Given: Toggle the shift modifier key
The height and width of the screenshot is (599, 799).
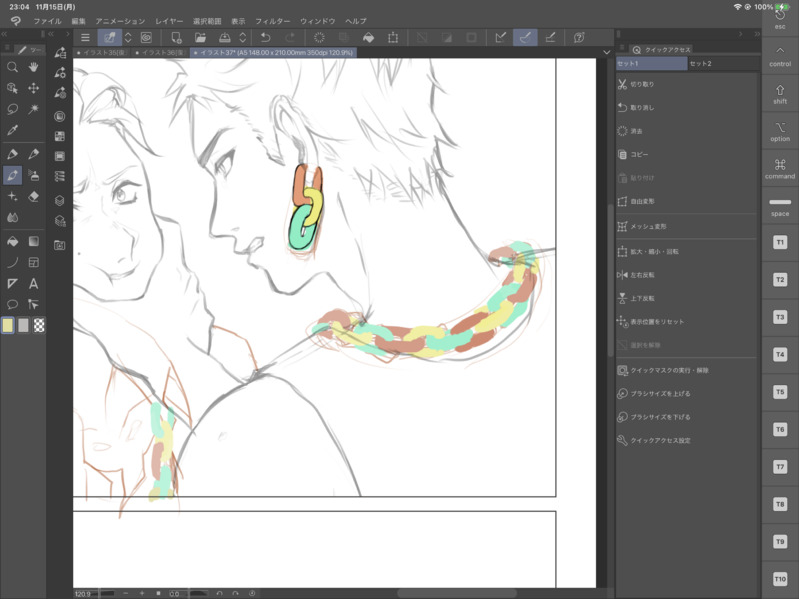Looking at the screenshot, I should click(x=780, y=94).
